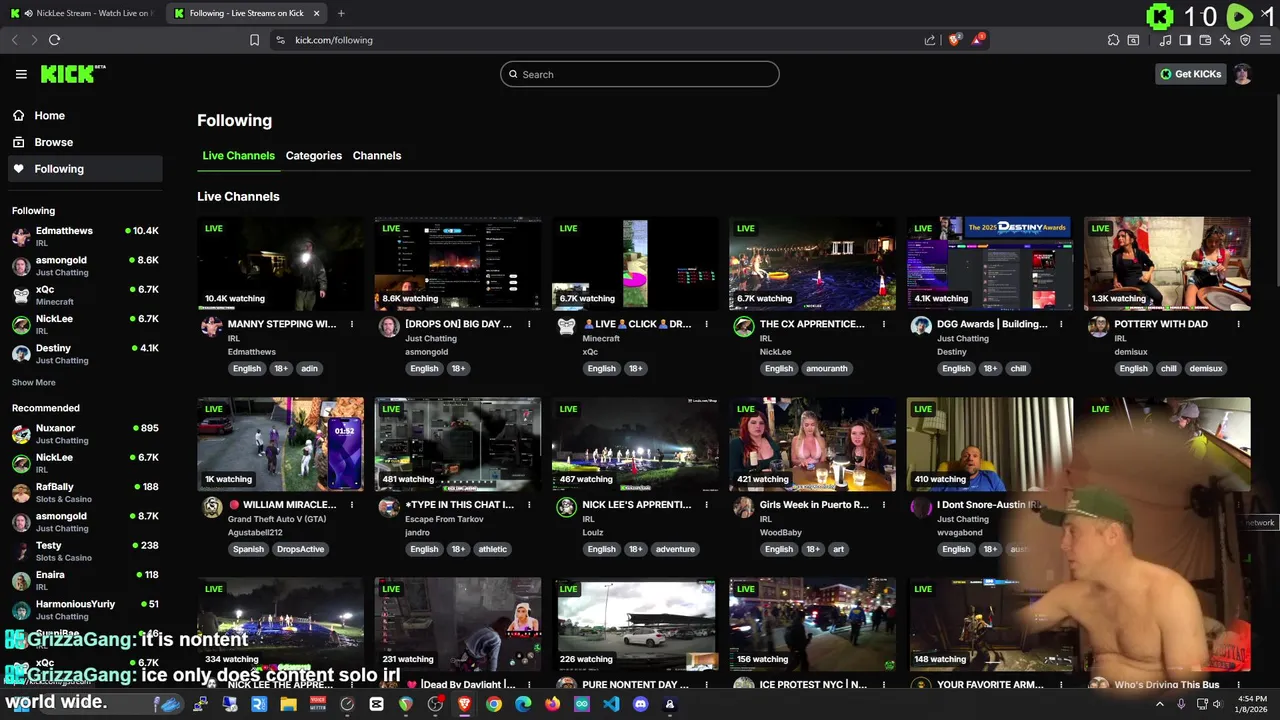The width and height of the screenshot is (1280, 720).
Task: Open the user profile avatar menu
Action: tap(1242, 74)
